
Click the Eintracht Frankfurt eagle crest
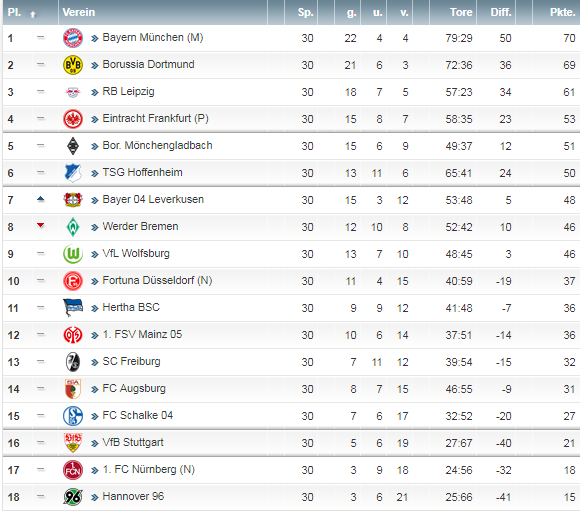click(x=73, y=119)
